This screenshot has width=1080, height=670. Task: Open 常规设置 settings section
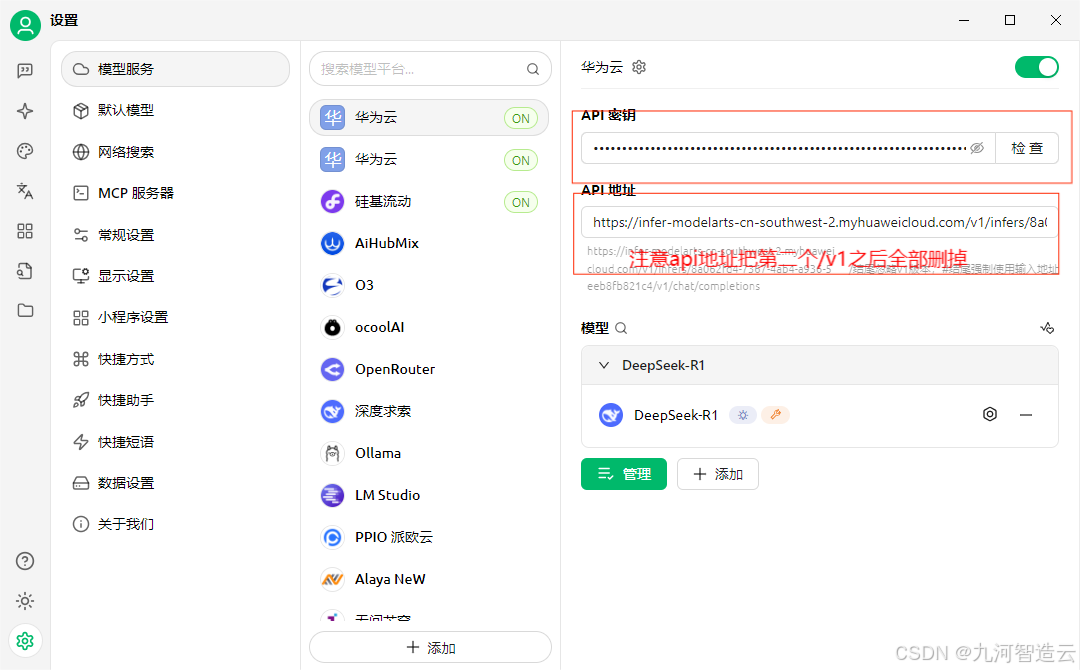click(x=175, y=235)
